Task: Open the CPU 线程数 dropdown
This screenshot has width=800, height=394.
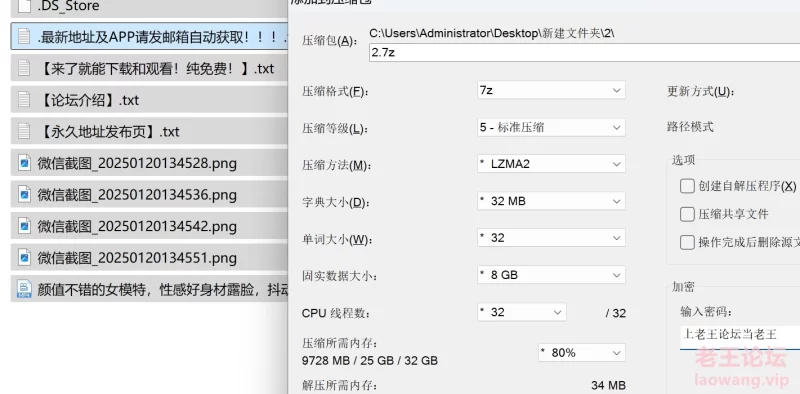Action: click(521, 312)
